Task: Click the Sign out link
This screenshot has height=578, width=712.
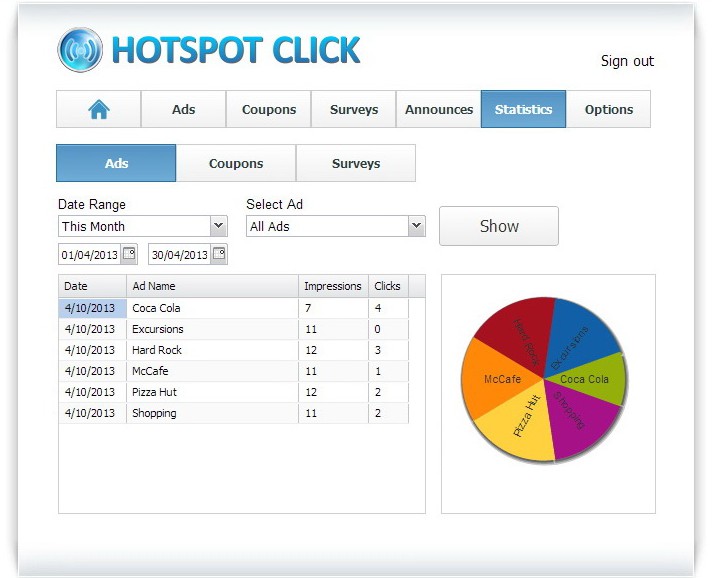Action: point(627,61)
